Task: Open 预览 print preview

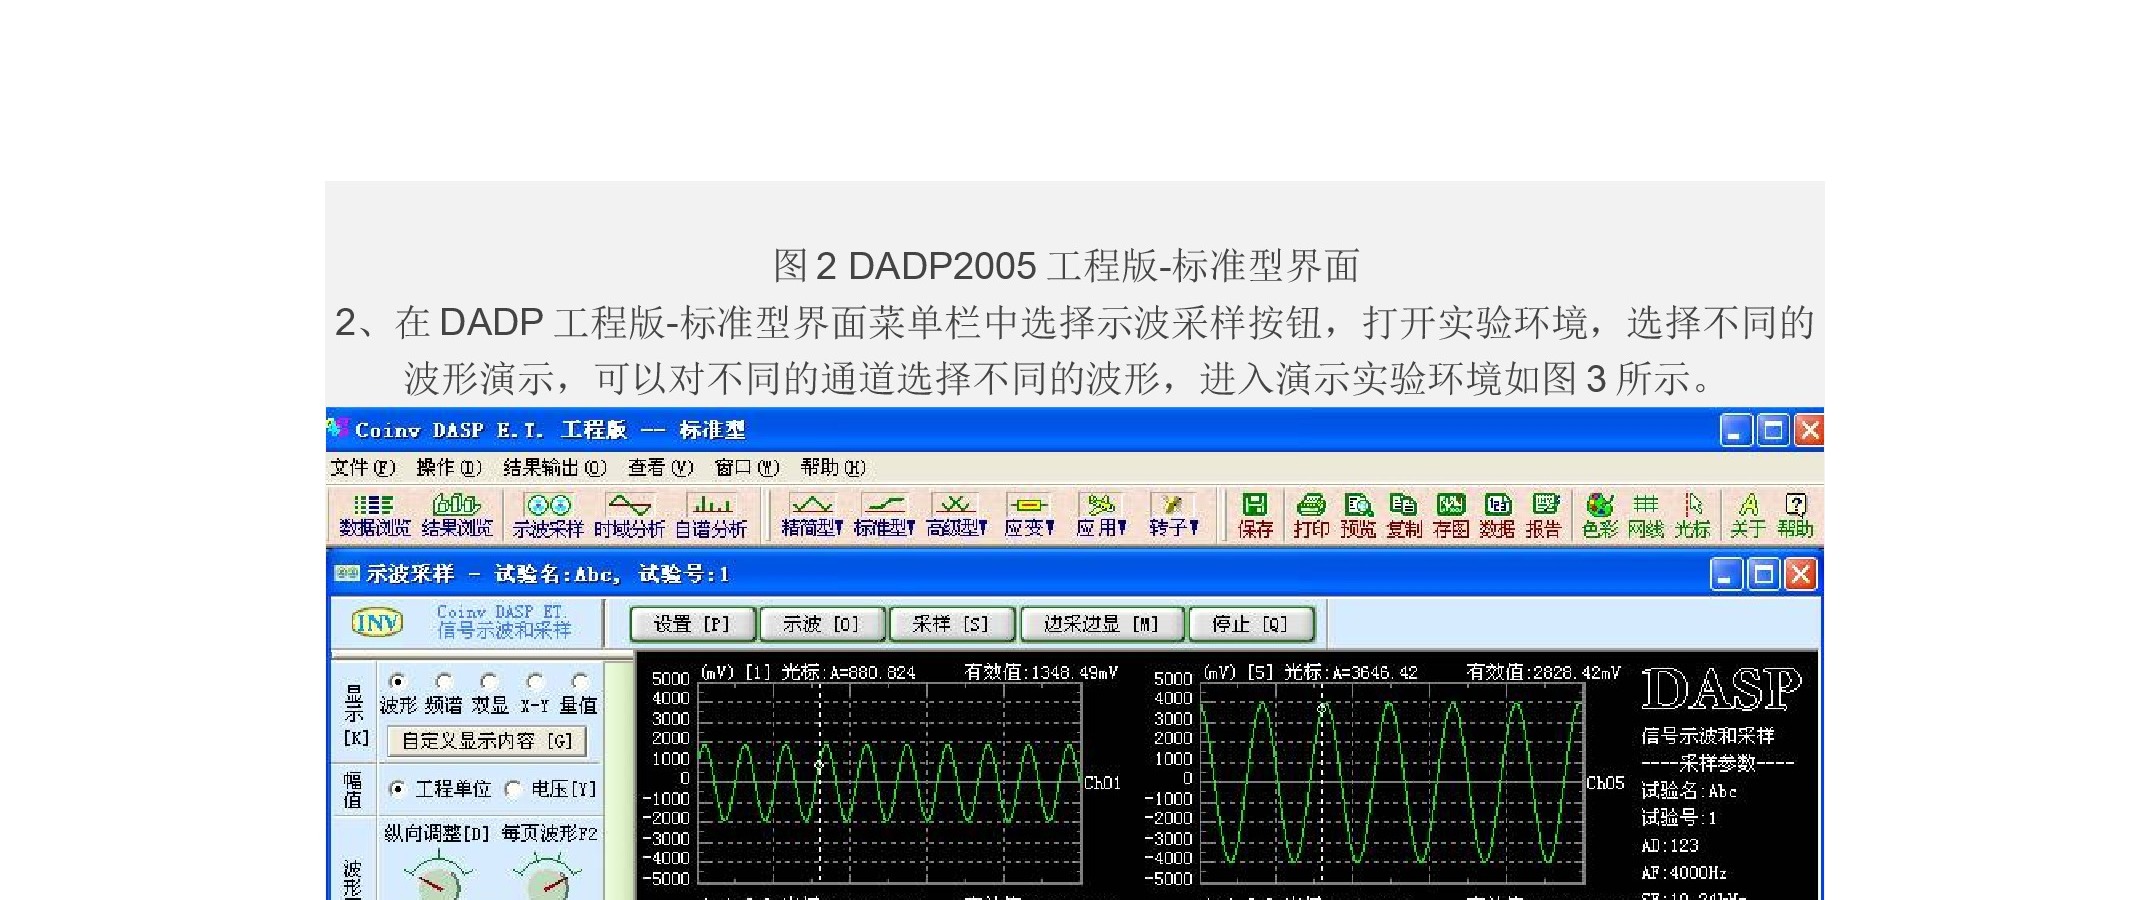Action: 1358,516
